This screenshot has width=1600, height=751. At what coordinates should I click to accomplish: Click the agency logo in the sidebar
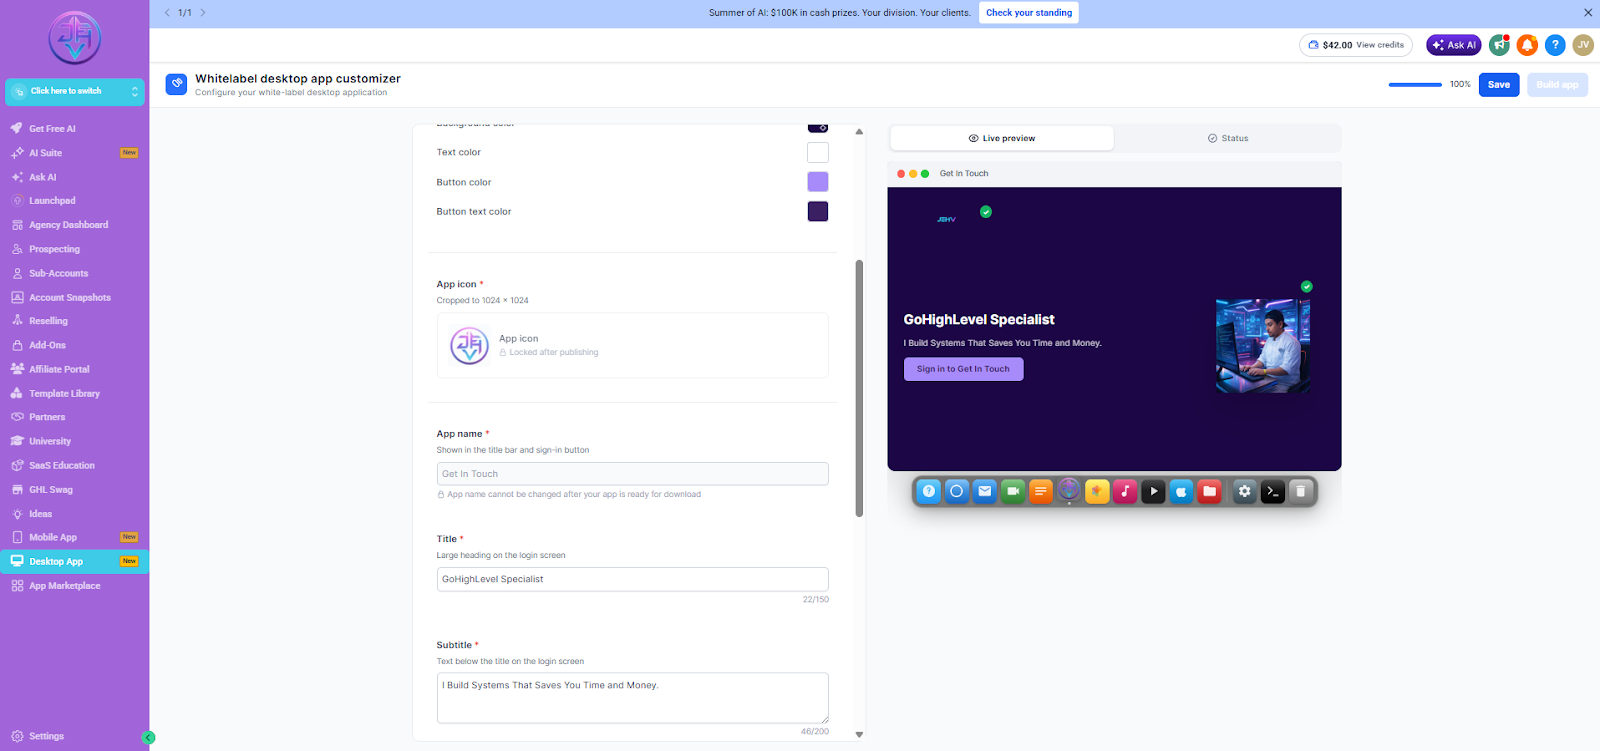click(x=75, y=38)
